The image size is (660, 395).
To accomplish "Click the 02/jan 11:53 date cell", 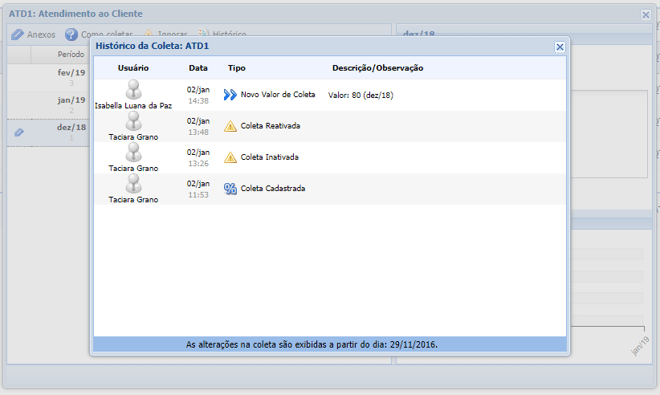I will (198, 189).
